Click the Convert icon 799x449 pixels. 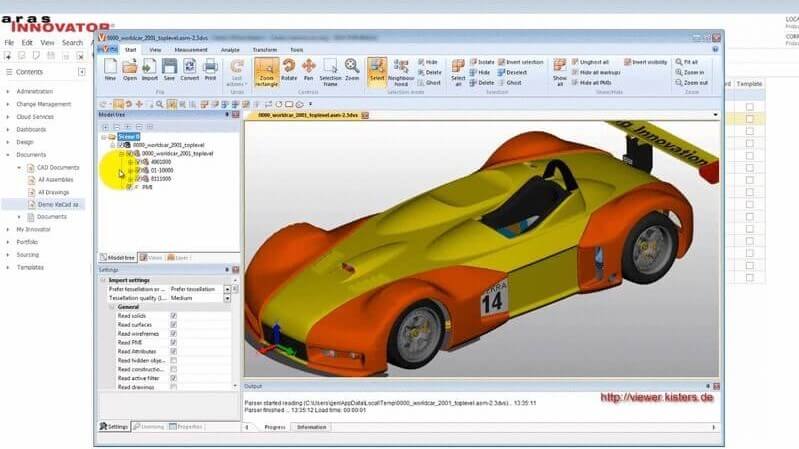[190, 70]
